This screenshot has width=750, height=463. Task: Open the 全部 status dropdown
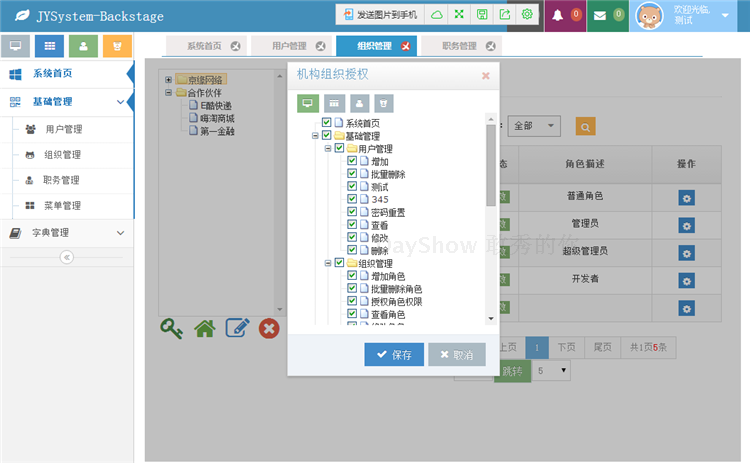coord(534,126)
